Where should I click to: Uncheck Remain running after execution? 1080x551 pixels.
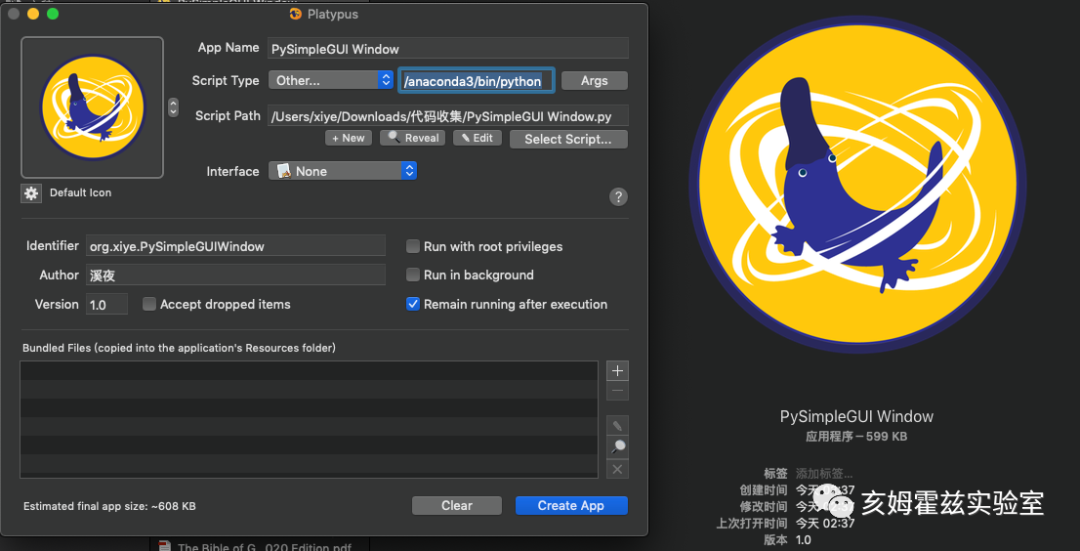click(413, 304)
